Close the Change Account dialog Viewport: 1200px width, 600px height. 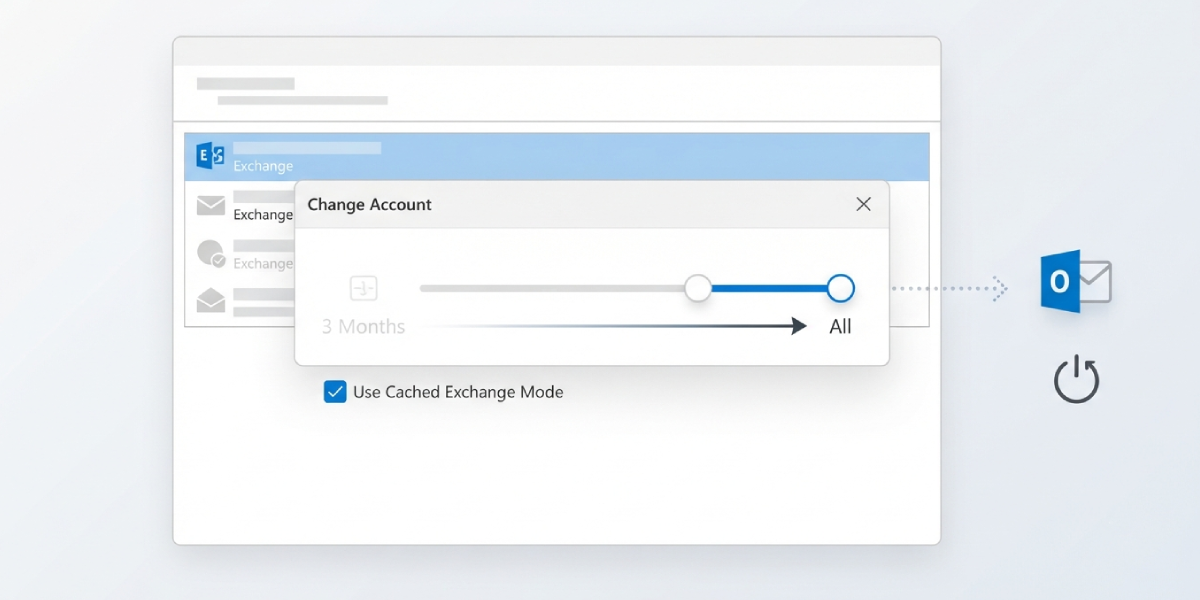click(864, 204)
